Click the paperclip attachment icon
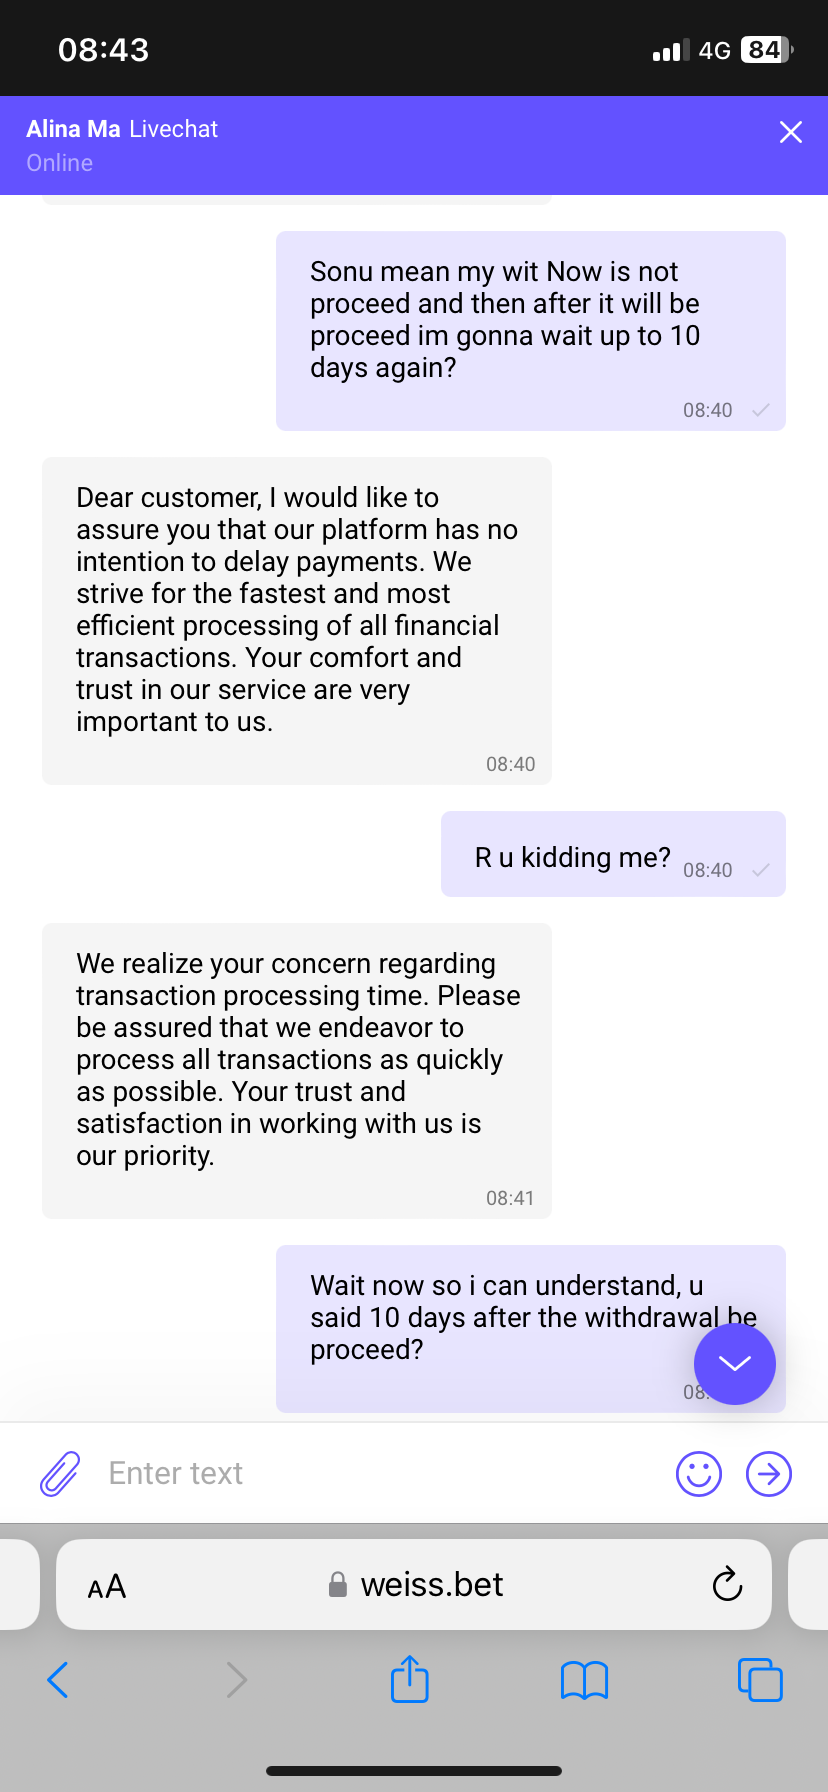The width and height of the screenshot is (828, 1792). click(60, 1473)
